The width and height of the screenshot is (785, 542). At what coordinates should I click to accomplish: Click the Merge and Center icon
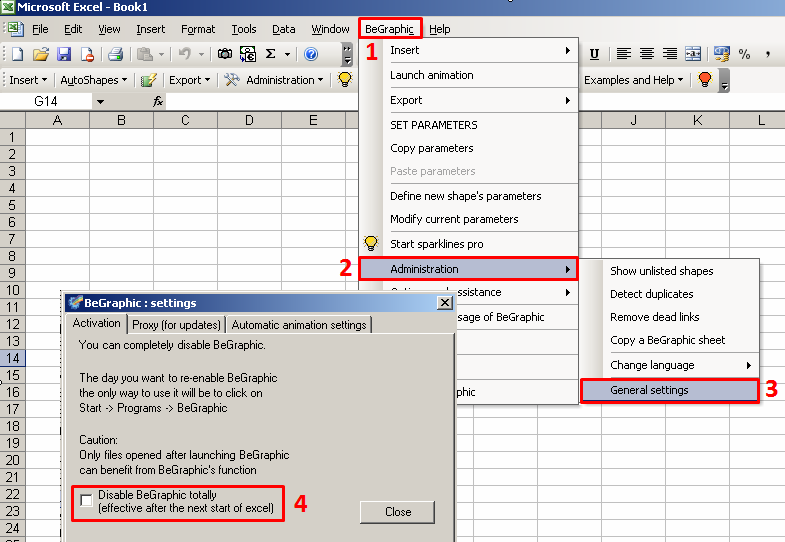pyautogui.click(x=693, y=54)
